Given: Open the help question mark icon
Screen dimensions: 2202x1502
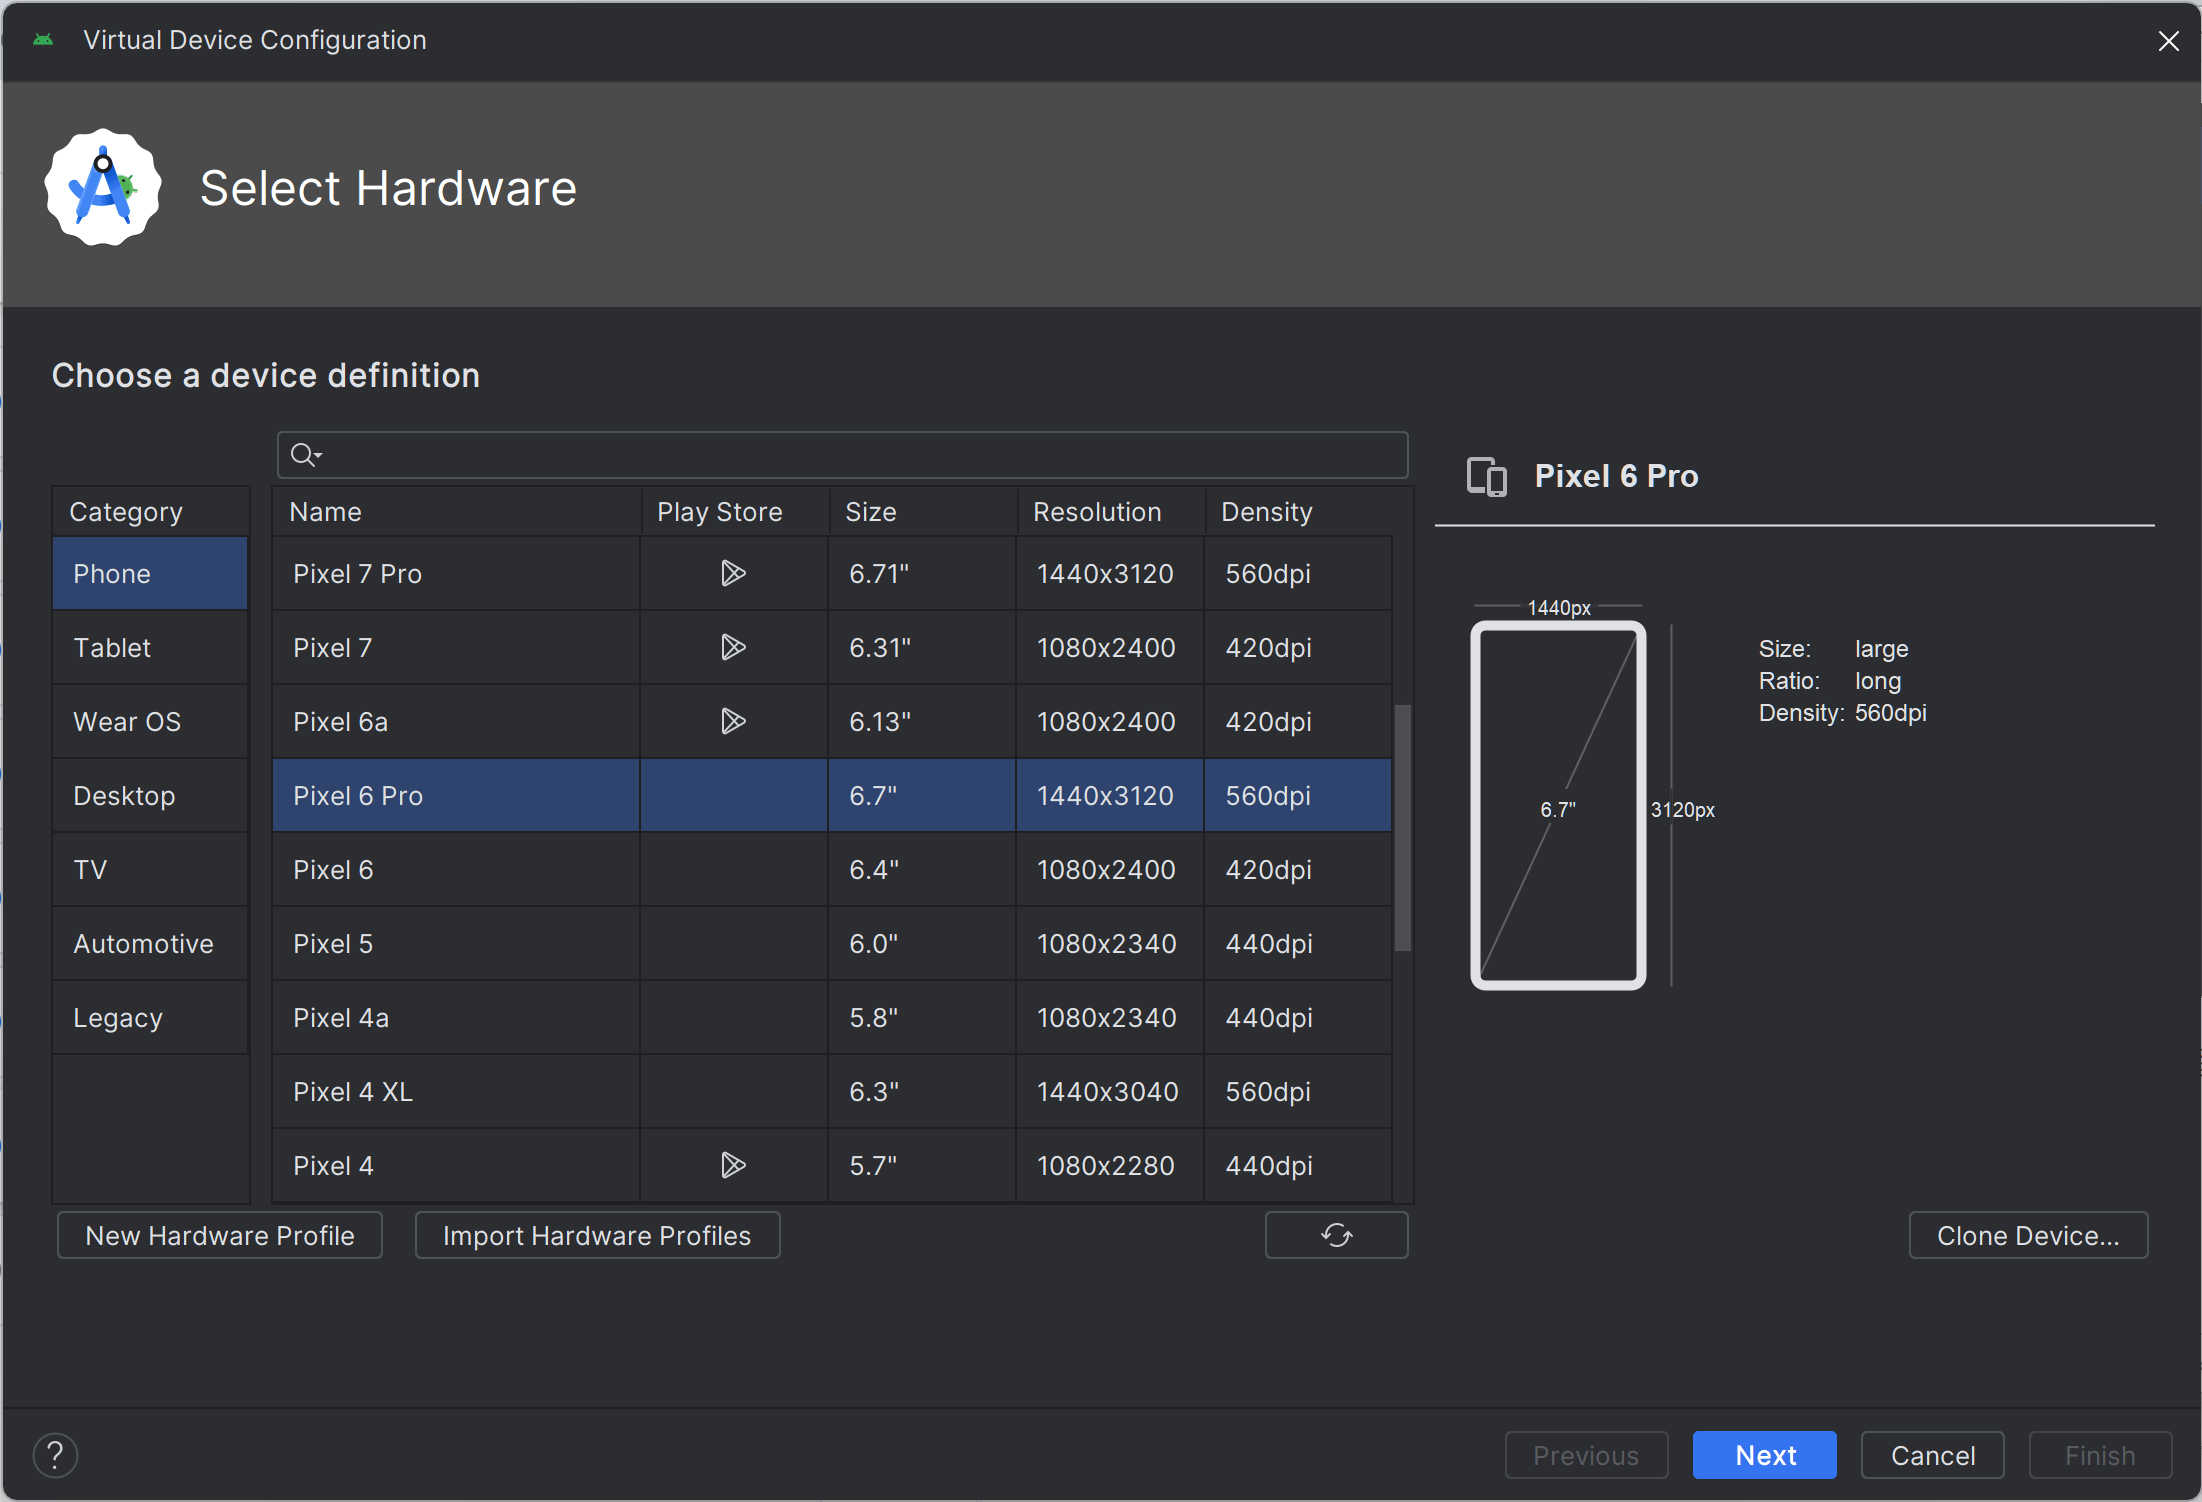Looking at the screenshot, I should [55, 1455].
